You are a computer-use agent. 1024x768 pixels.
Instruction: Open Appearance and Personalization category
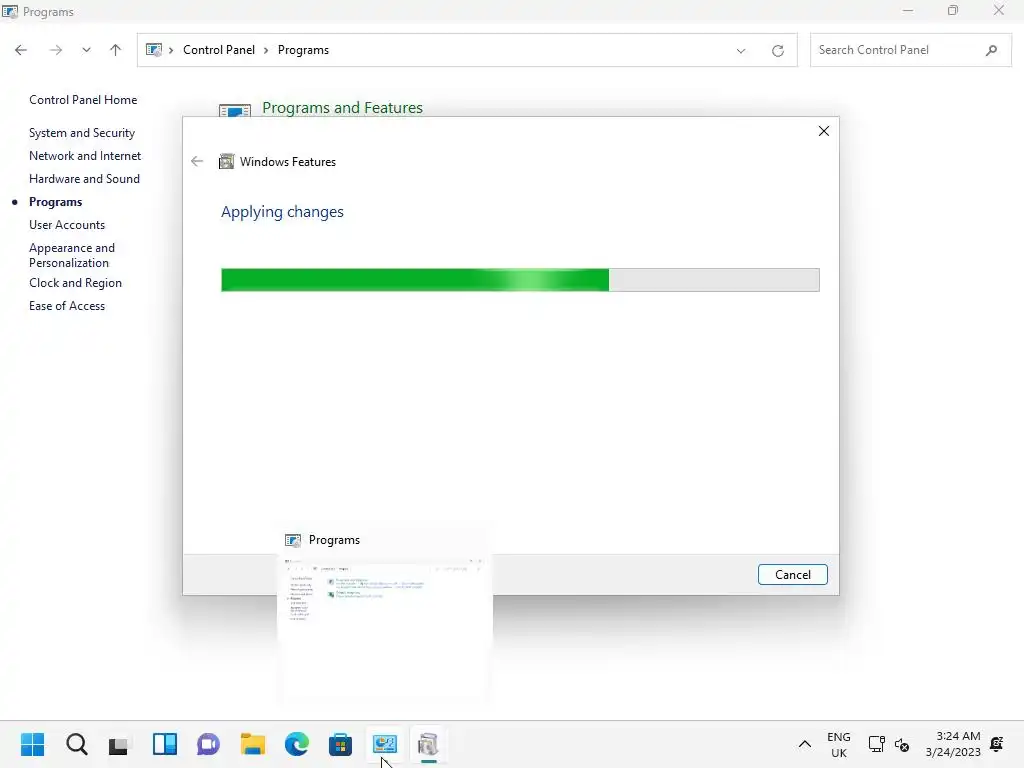[x=72, y=255]
